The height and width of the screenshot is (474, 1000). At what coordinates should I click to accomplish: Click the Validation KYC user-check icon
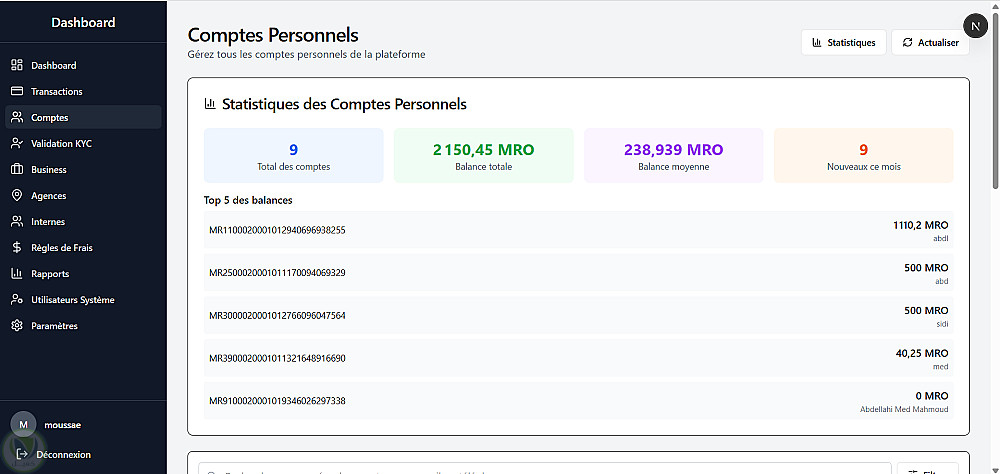pos(17,144)
